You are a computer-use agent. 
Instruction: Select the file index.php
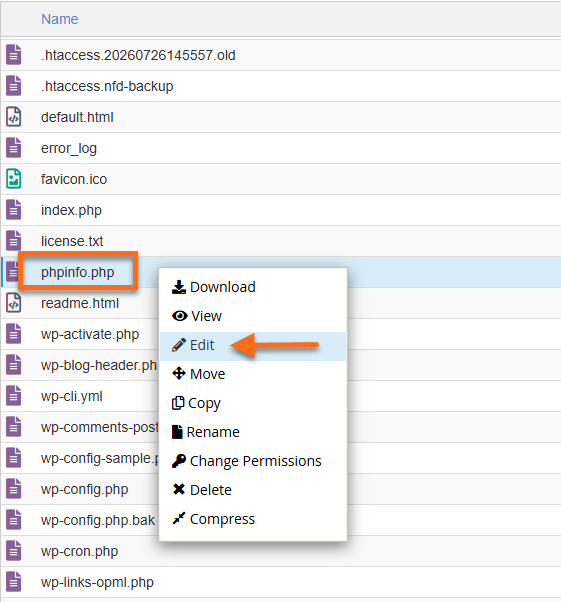coord(71,210)
